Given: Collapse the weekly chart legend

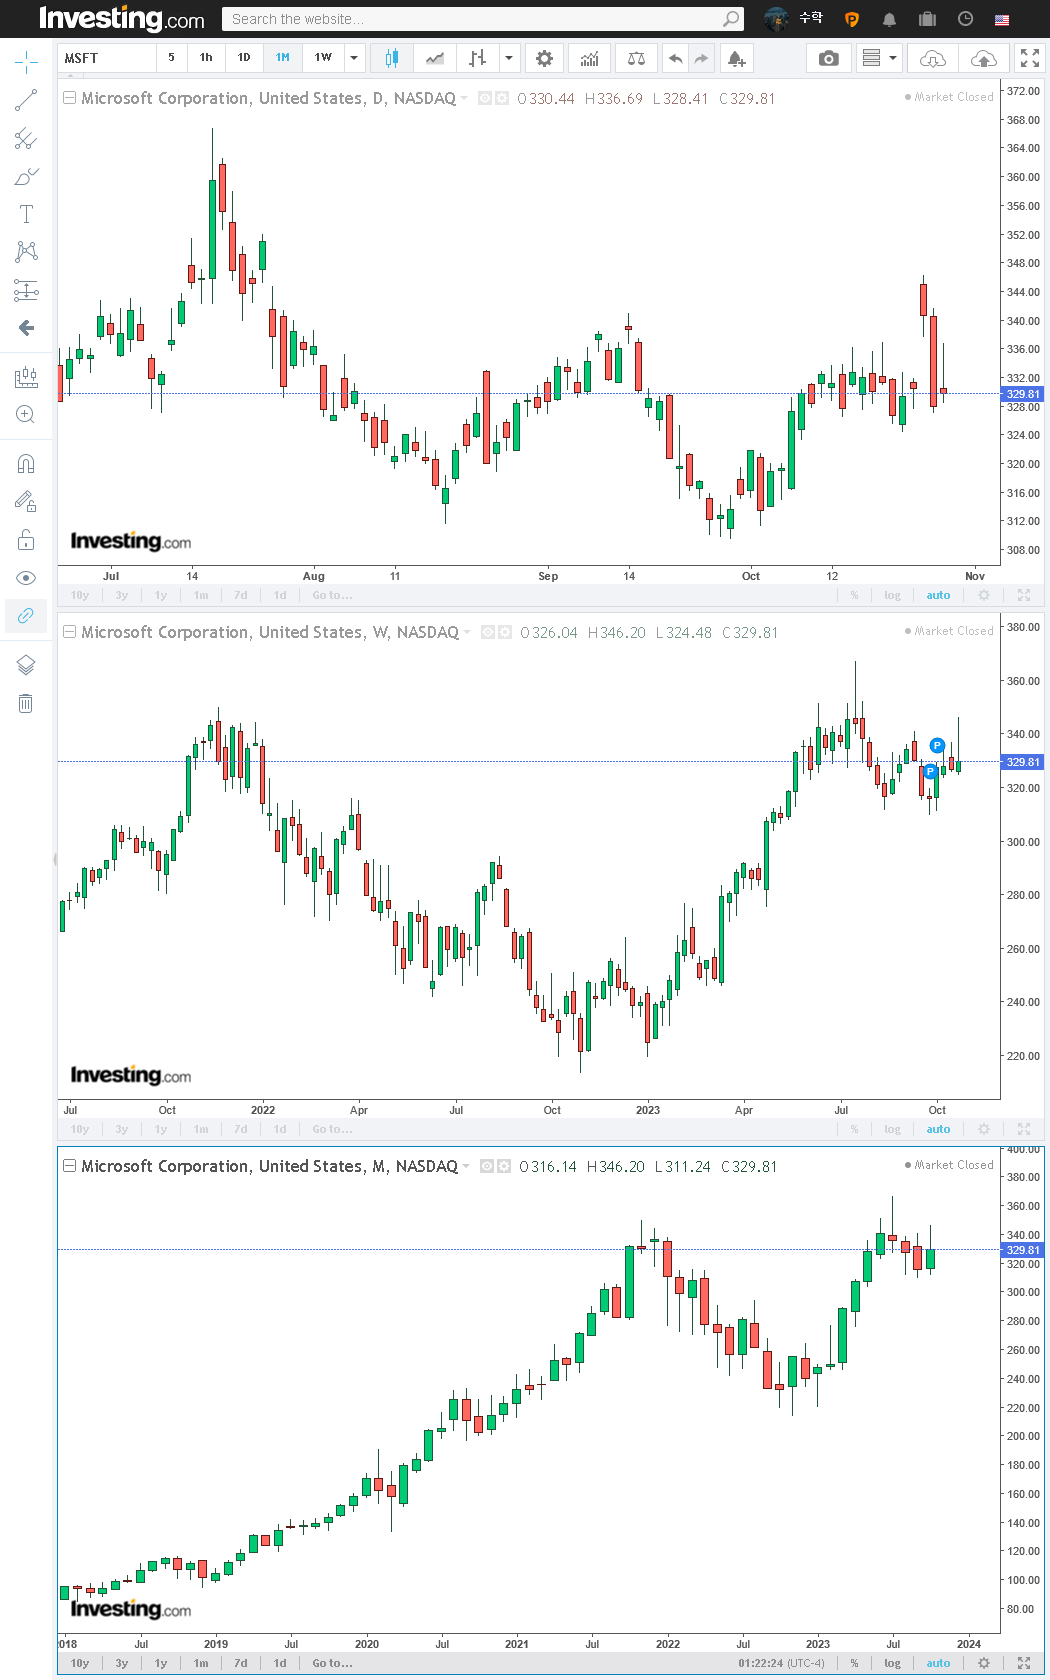Looking at the screenshot, I should click(x=70, y=632).
